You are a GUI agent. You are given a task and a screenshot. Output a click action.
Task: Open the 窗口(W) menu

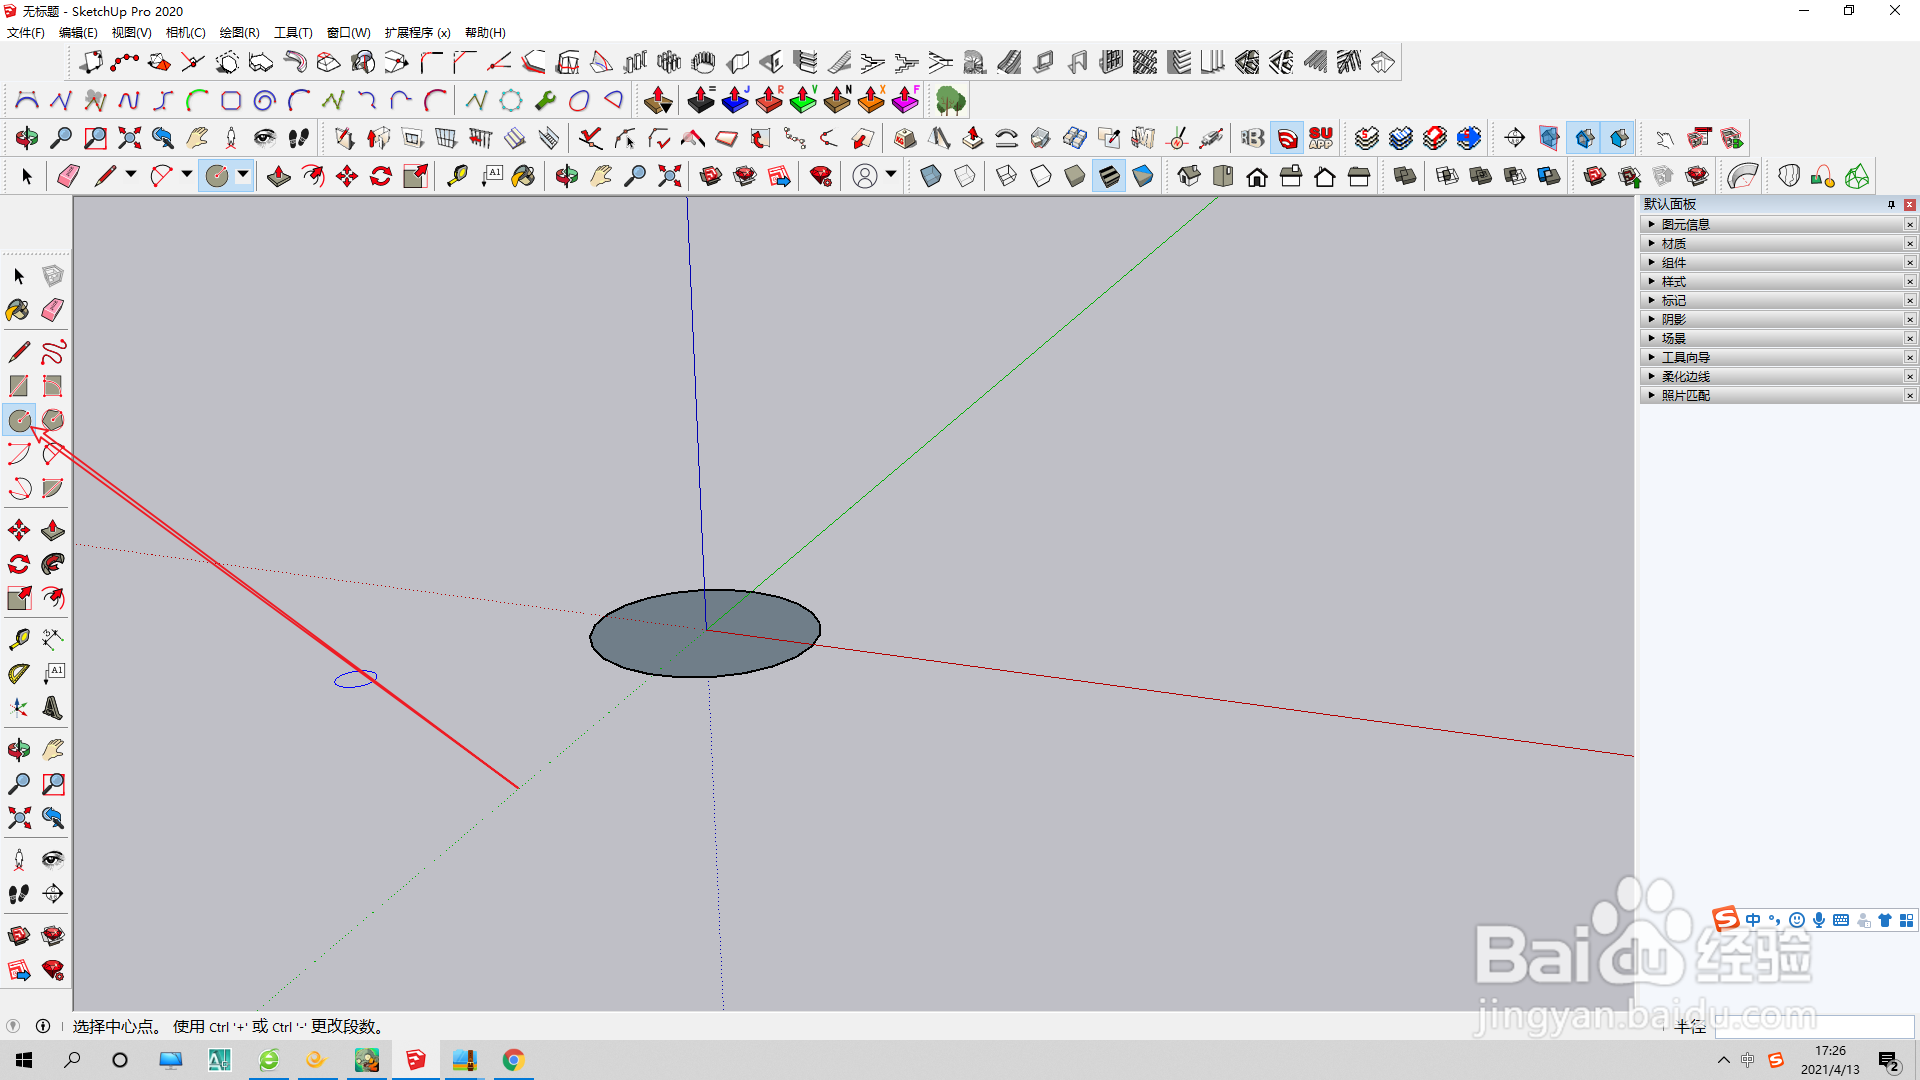[348, 33]
